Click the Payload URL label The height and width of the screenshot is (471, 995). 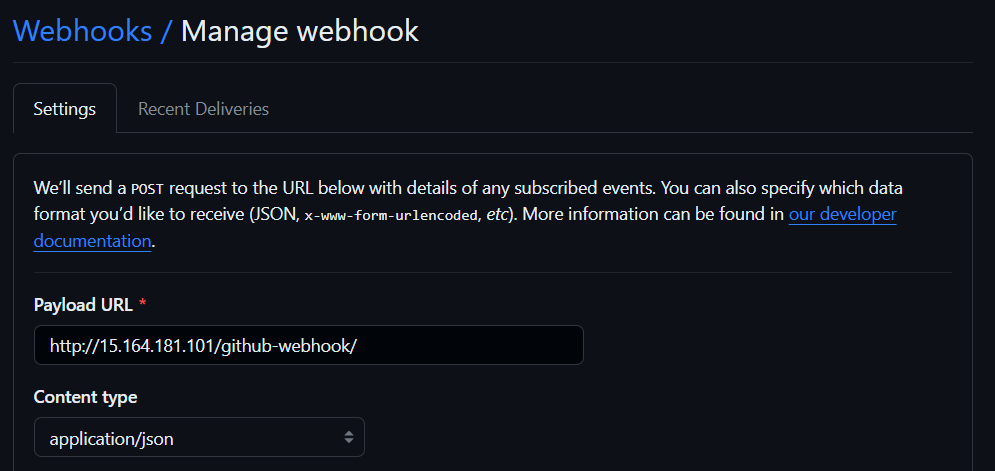coord(83,305)
